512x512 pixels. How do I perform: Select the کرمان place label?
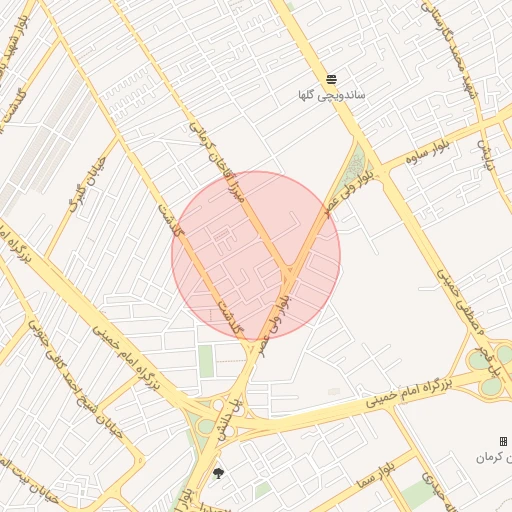click(x=494, y=458)
